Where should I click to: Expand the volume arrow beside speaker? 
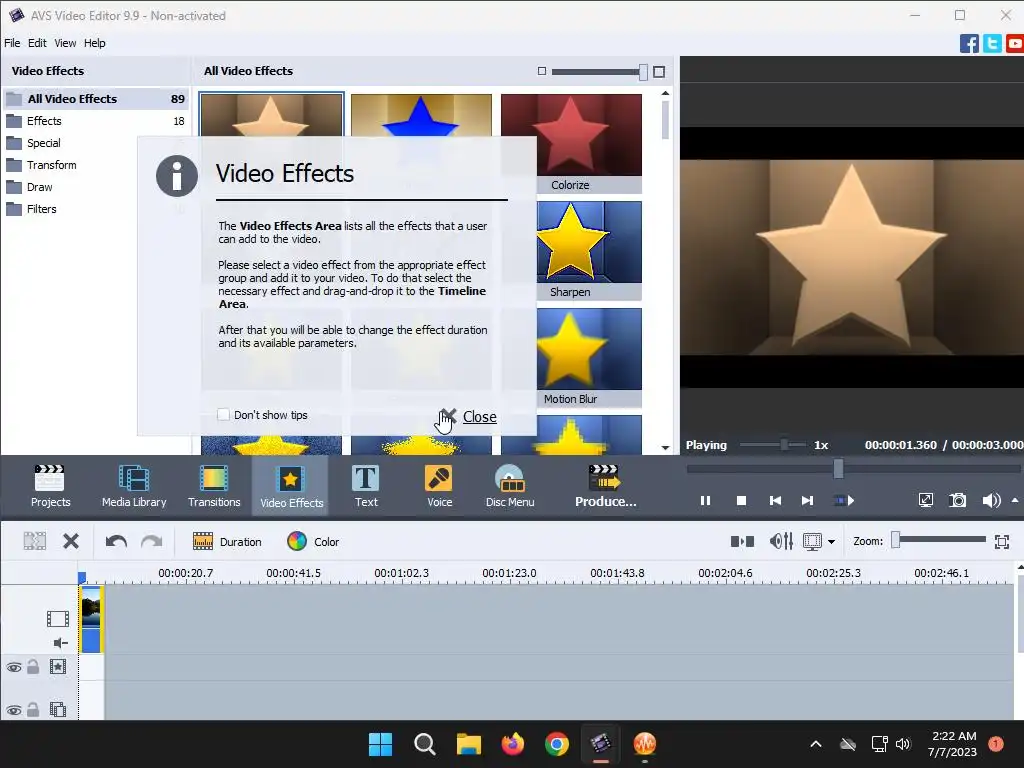(x=1015, y=500)
